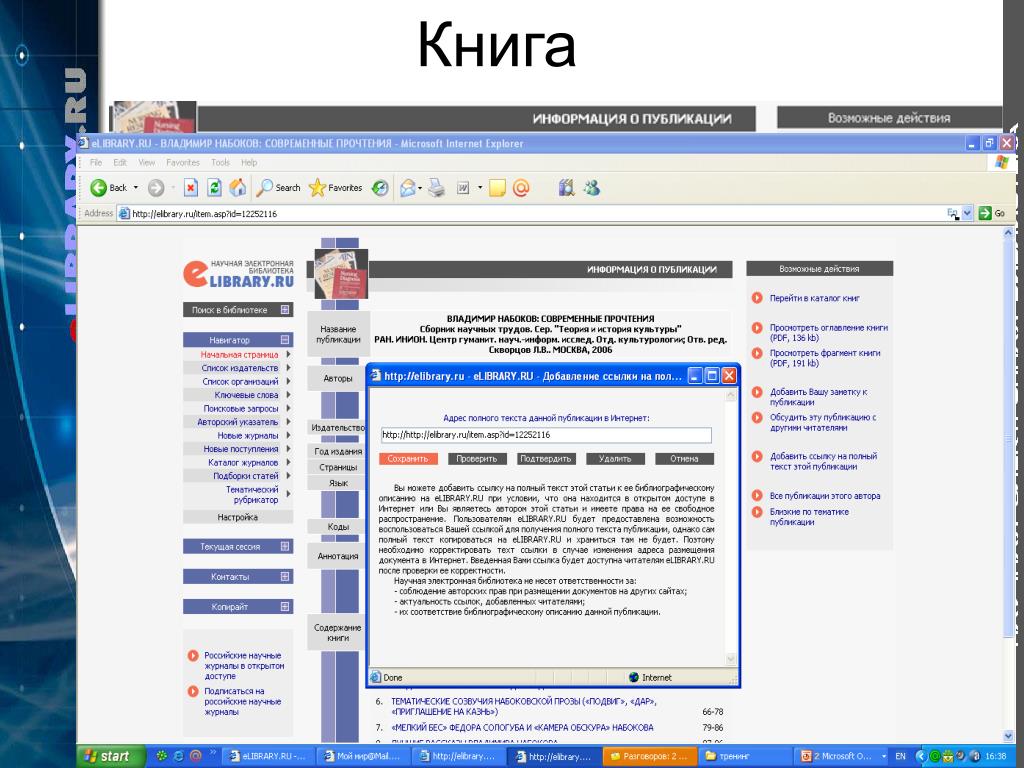Click the Сохранить button
The width and height of the screenshot is (1024, 768).
408,459
